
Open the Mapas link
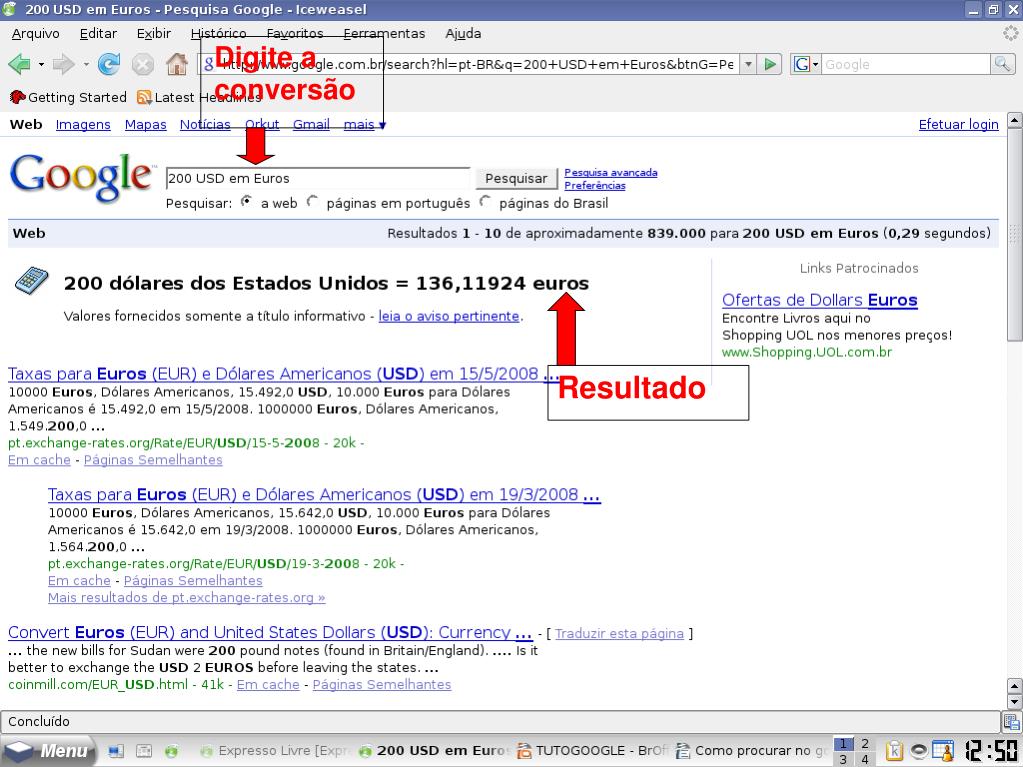tap(145, 125)
